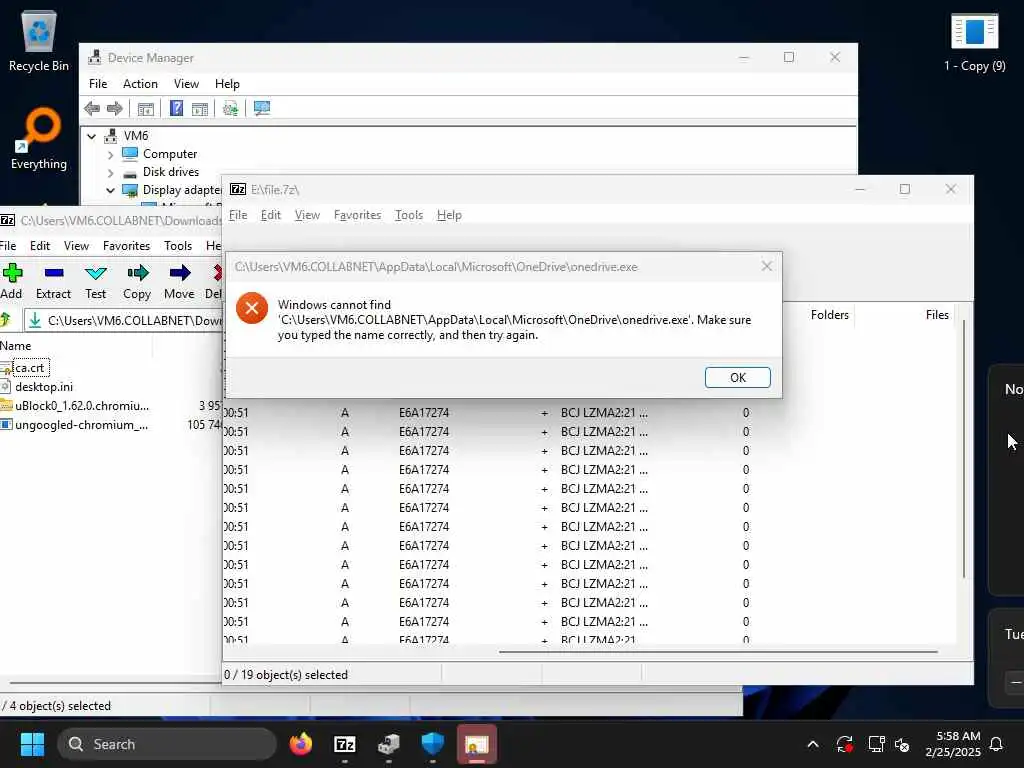Click Files column header in file.7z window
The image size is (1024, 768).
pos(936,315)
